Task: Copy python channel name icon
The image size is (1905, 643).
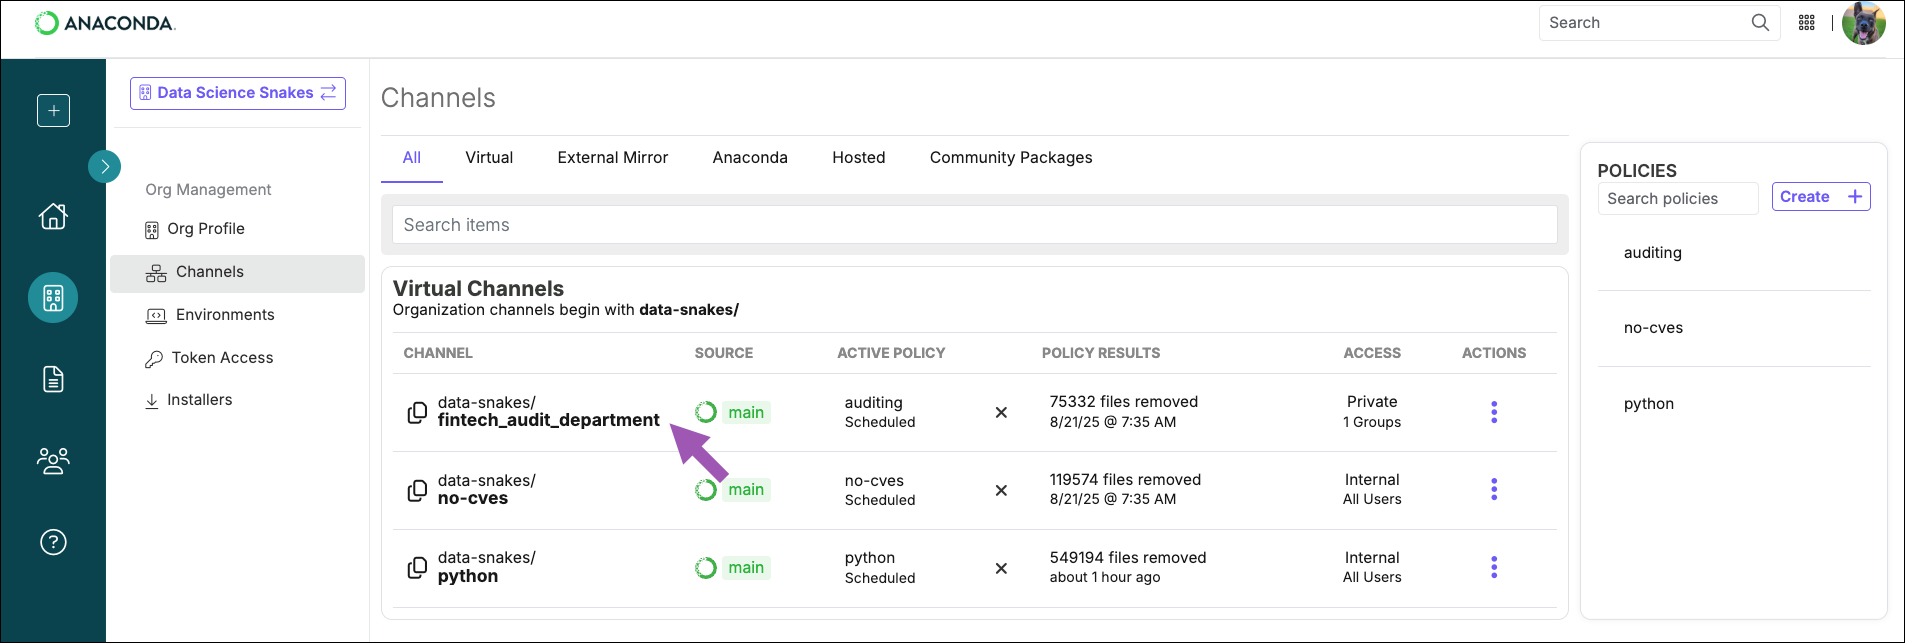Action: click(x=417, y=568)
